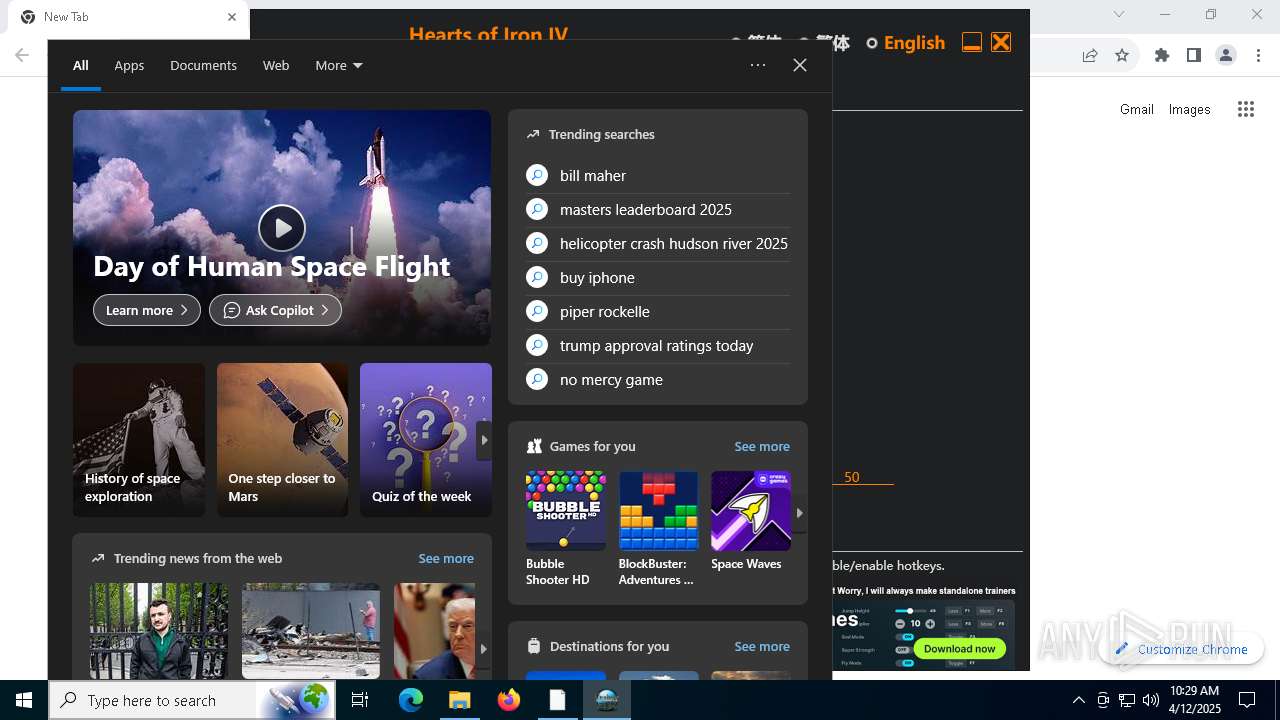
Task: Open One step closer to Mars card
Action: (x=283, y=440)
